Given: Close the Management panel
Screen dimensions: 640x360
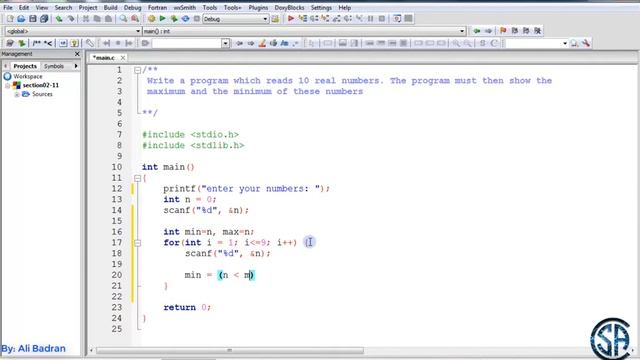Looking at the screenshot, I should click(x=77, y=54).
